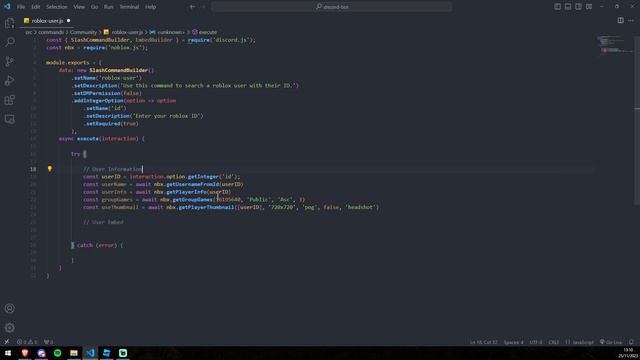640x360 pixels.
Task: Open File Explorer from taskbar
Action: pyautogui.click(x=74, y=353)
